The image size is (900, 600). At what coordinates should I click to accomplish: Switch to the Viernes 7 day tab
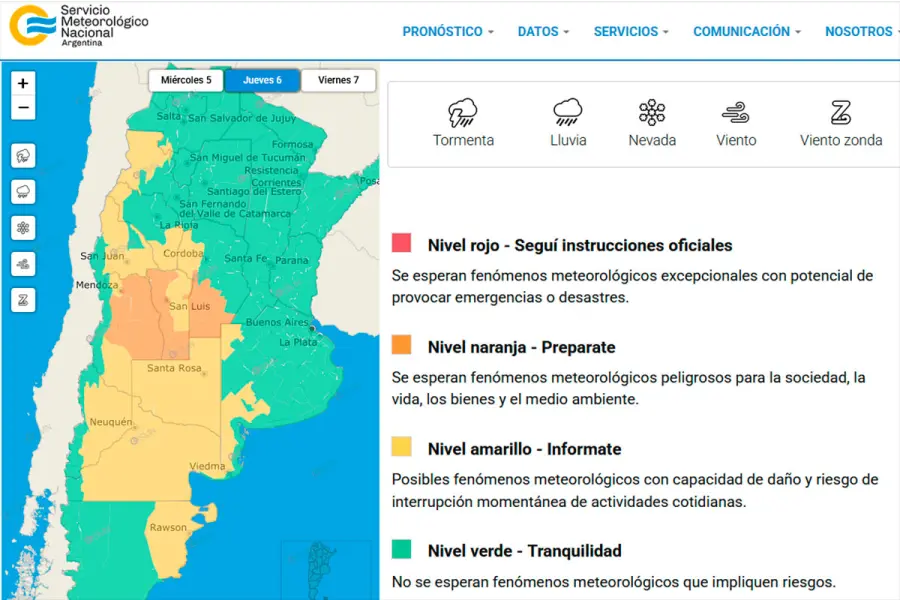pos(338,80)
